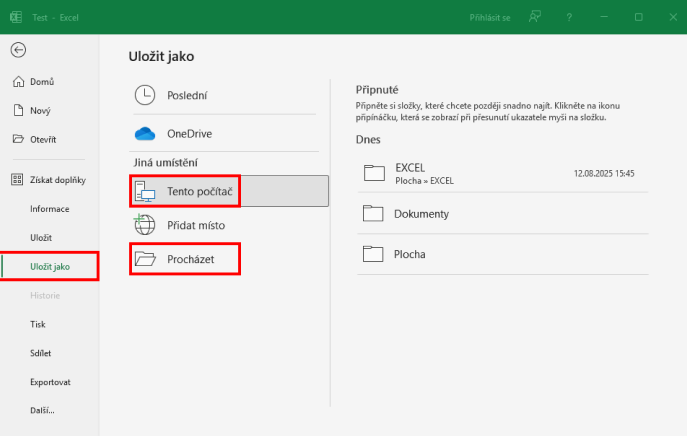The image size is (687, 436).
Task: Click the OneDrive cloud icon
Action: [x=145, y=134]
